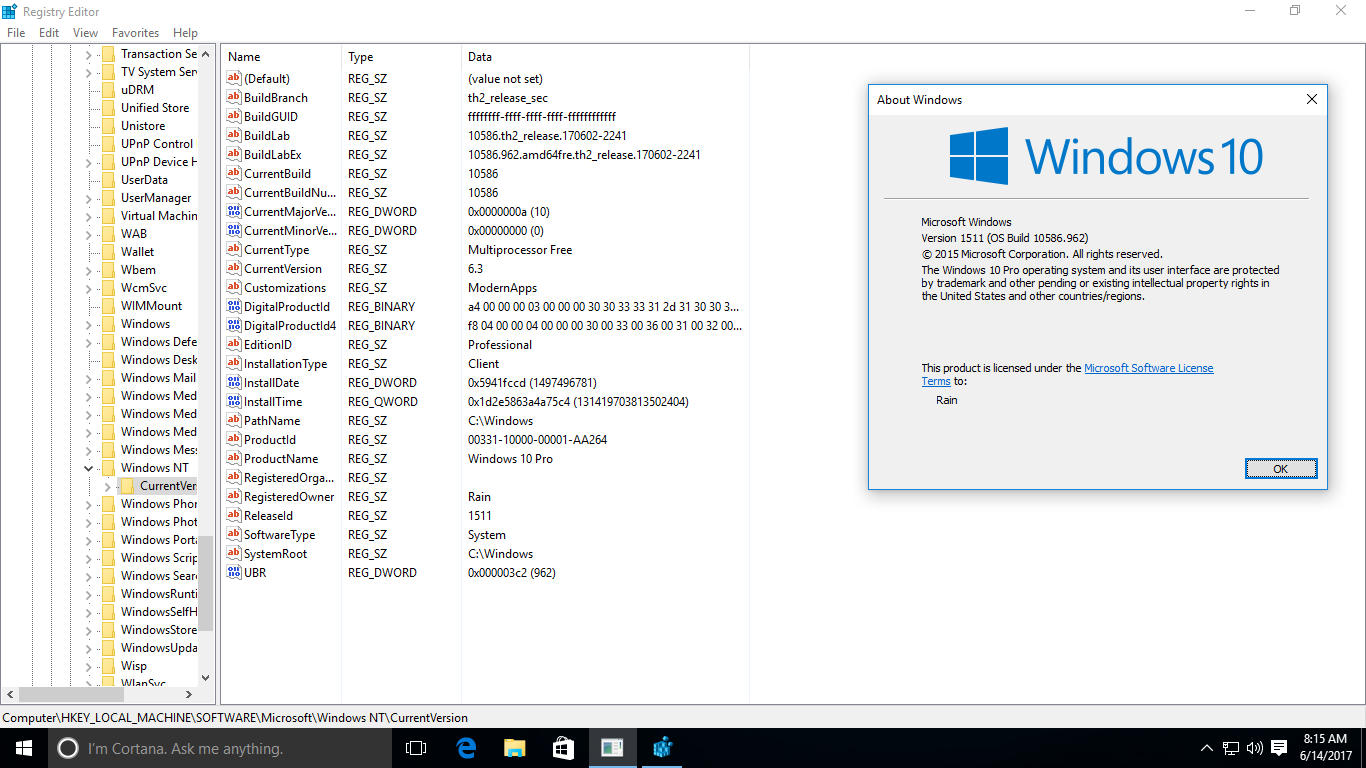Screen dimensions: 1366x768
Task: Click the string icon next to BuildGUID
Action: click(x=235, y=117)
